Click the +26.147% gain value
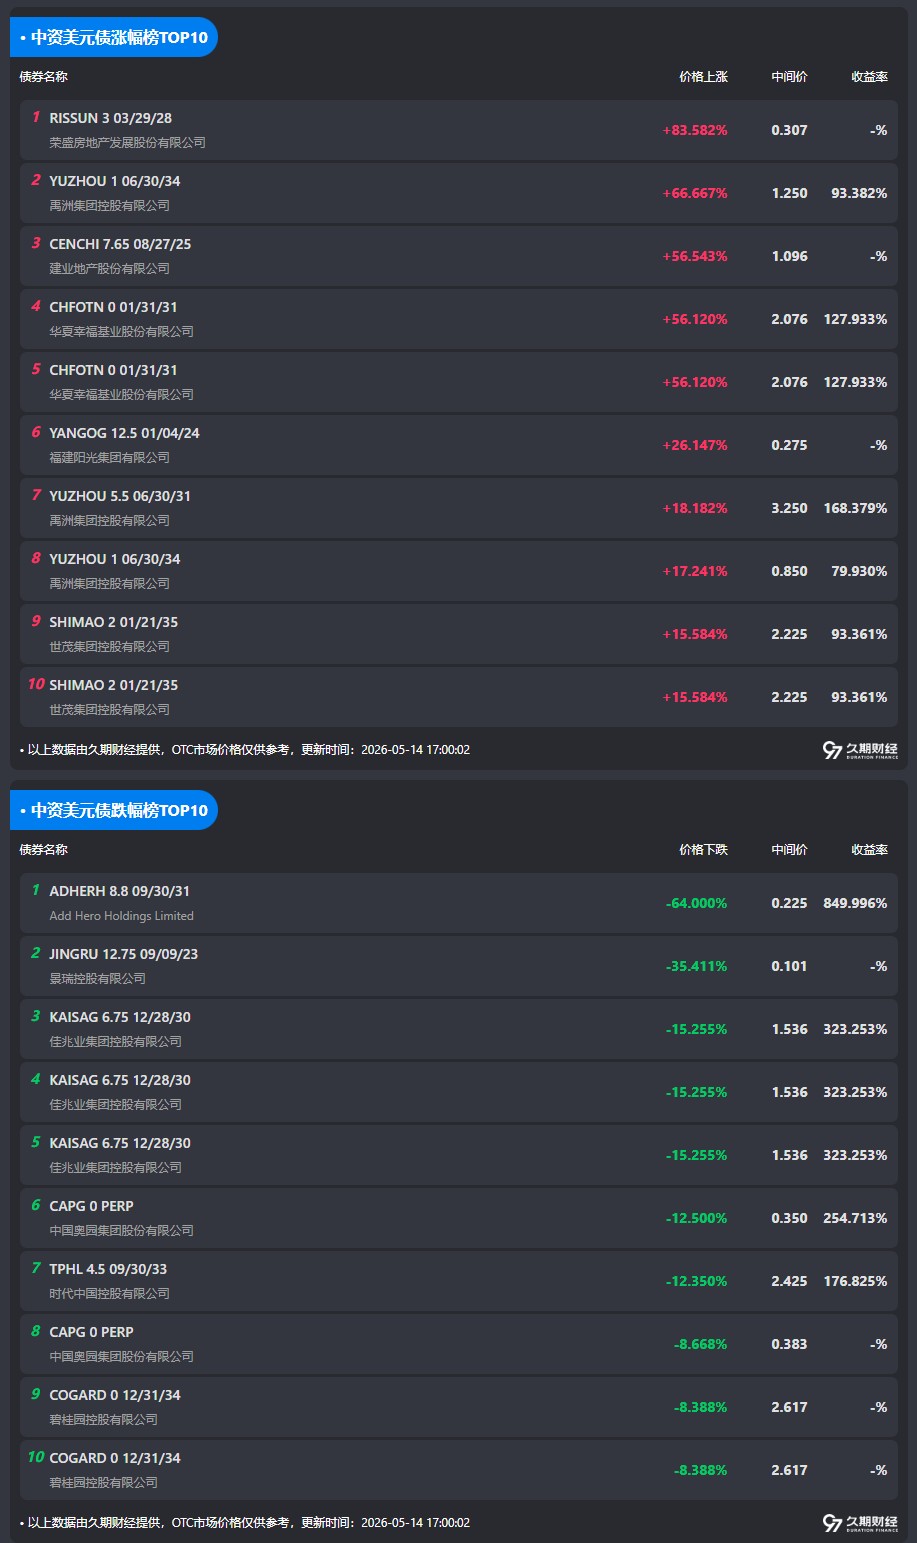Screen dimensions: 917x1543 click(x=695, y=445)
